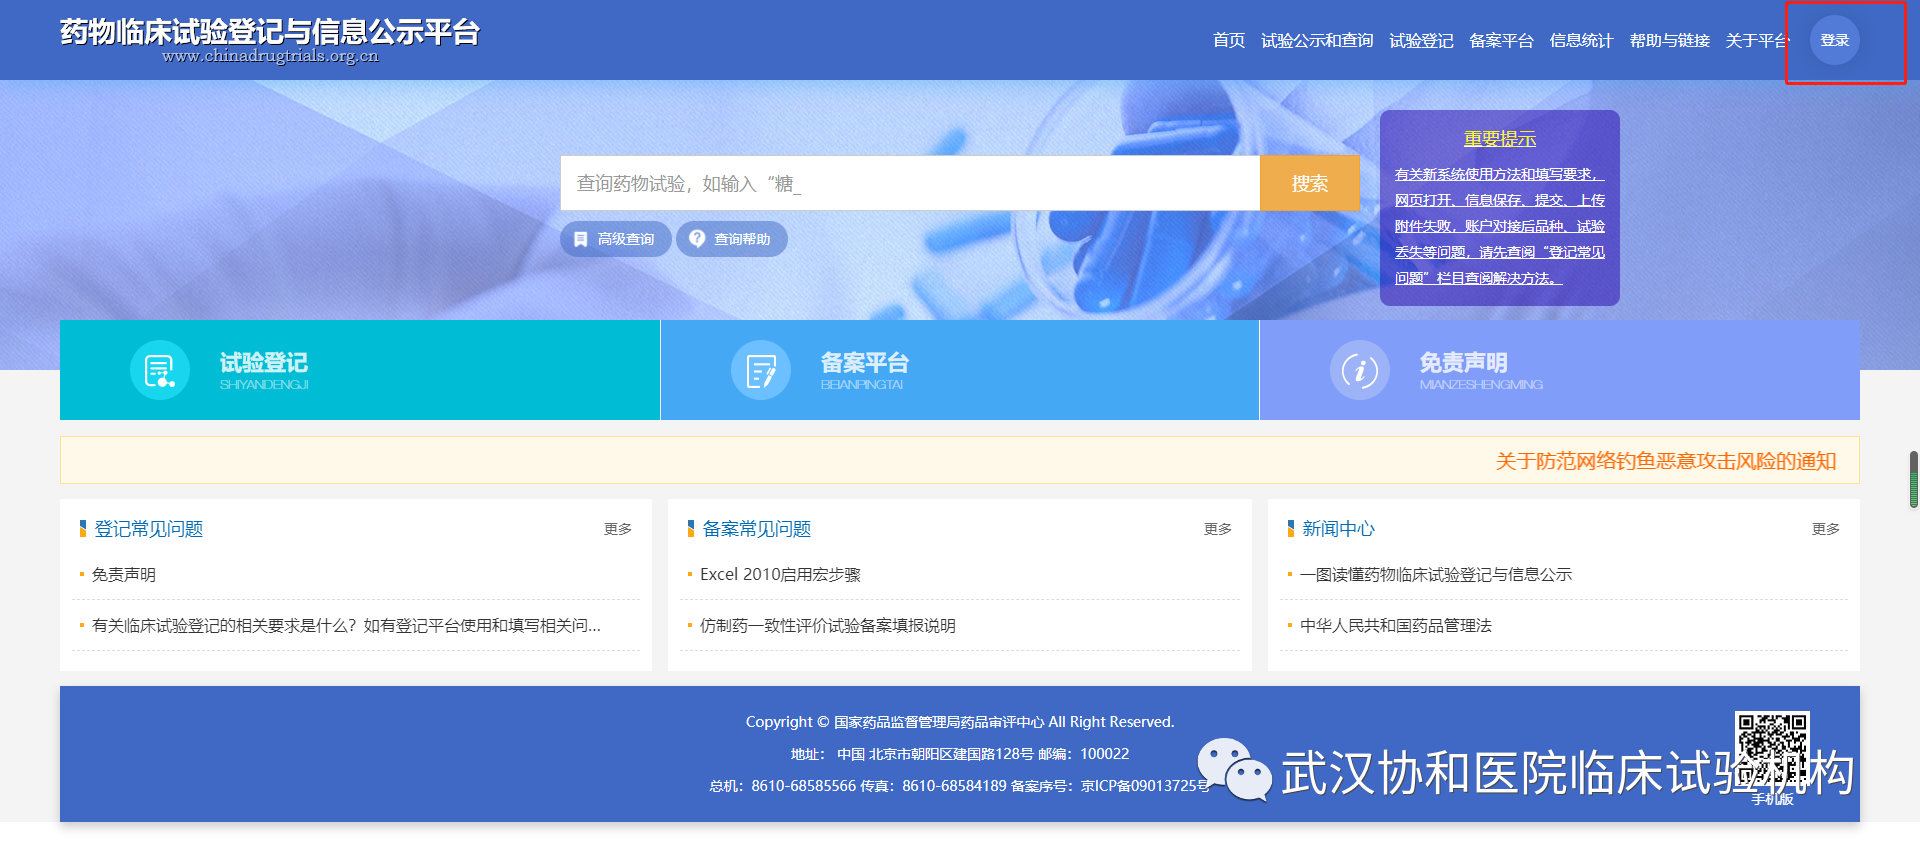Expand 更多 for 登记常见问题 section

tap(617, 529)
